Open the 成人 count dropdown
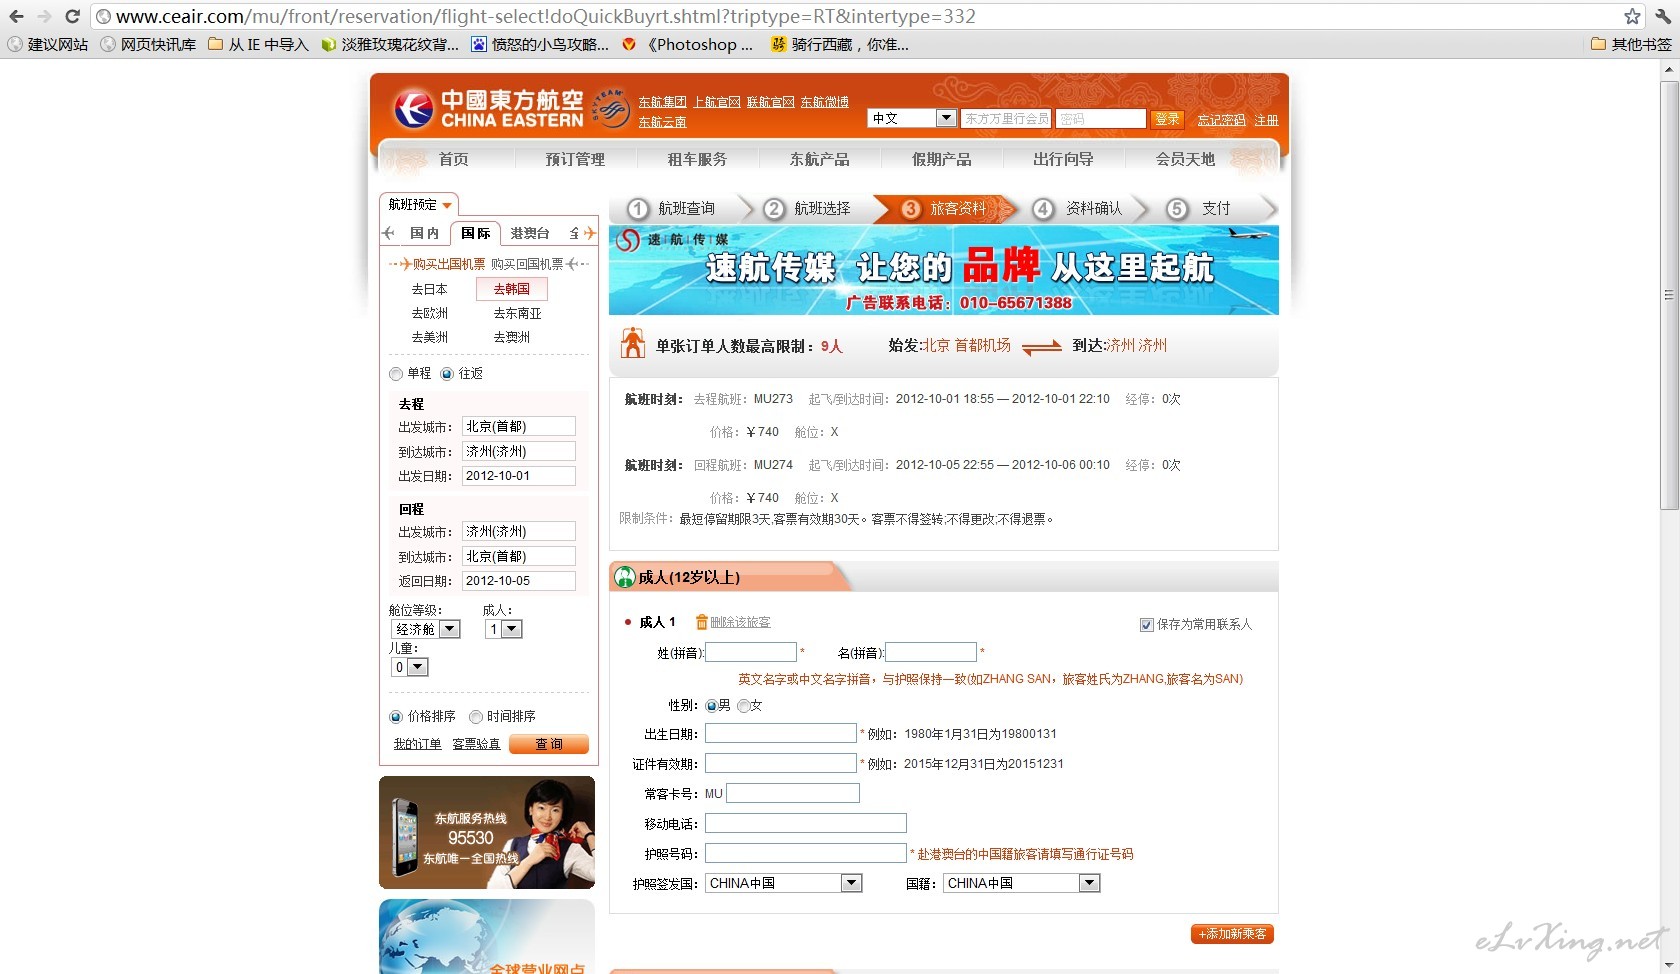 coord(504,629)
